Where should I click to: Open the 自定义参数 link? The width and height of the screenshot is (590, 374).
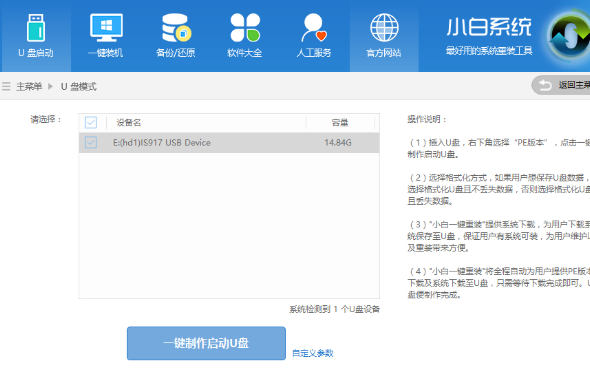313,353
